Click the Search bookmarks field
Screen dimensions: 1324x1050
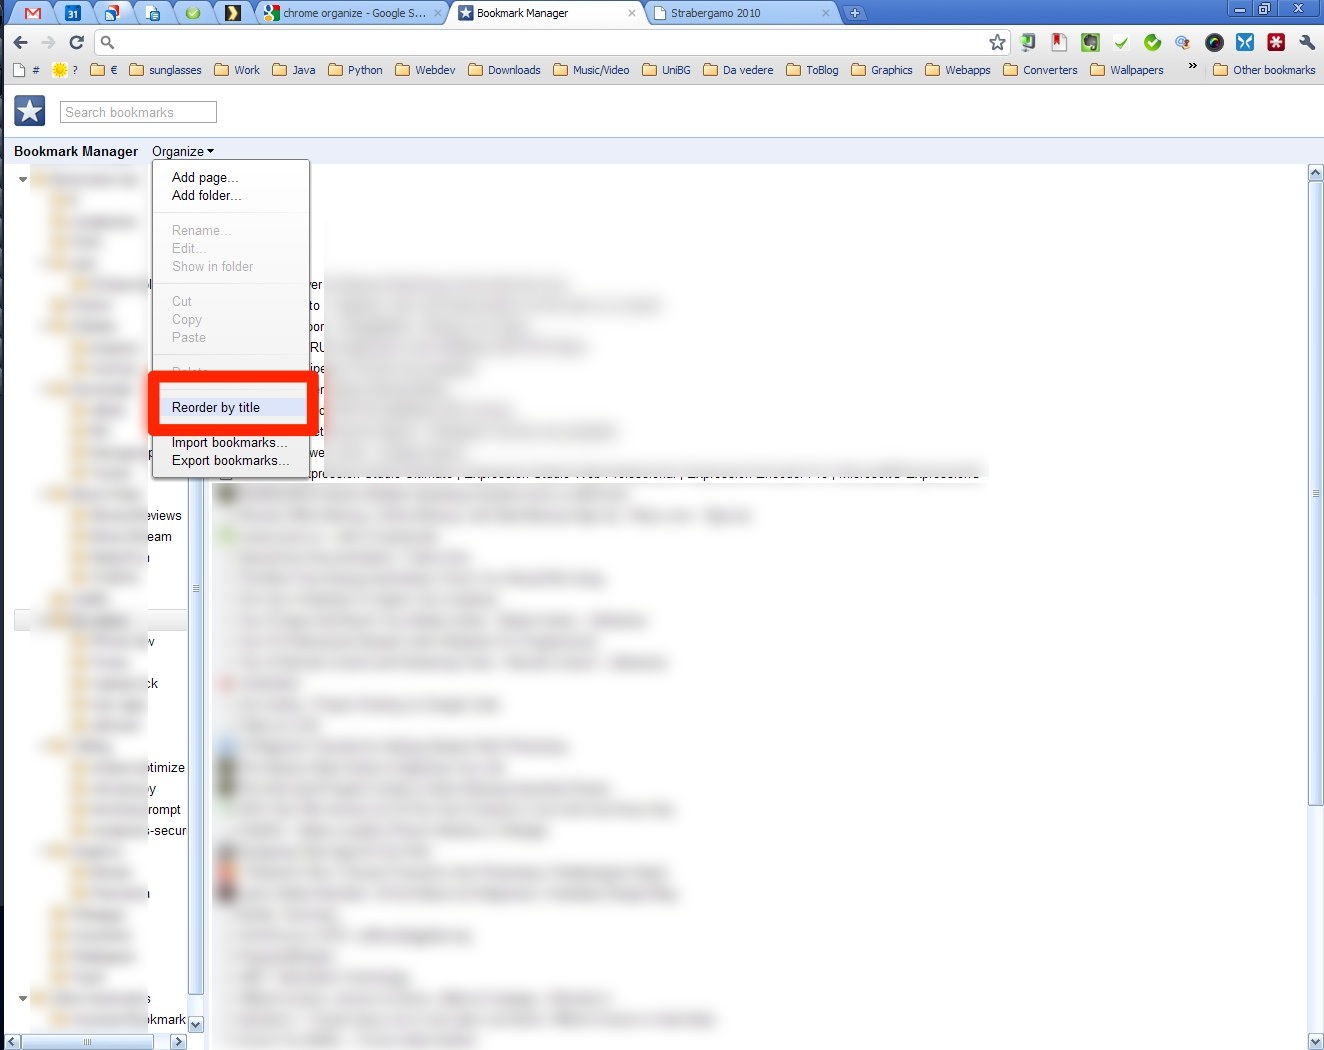coord(138,112)
